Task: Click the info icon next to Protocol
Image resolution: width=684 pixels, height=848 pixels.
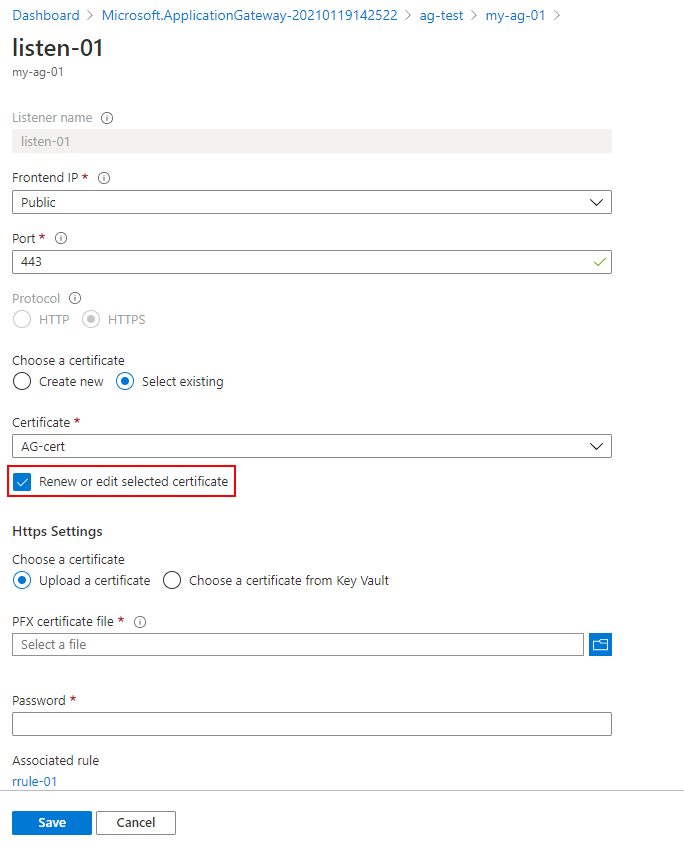Action: 75,298
